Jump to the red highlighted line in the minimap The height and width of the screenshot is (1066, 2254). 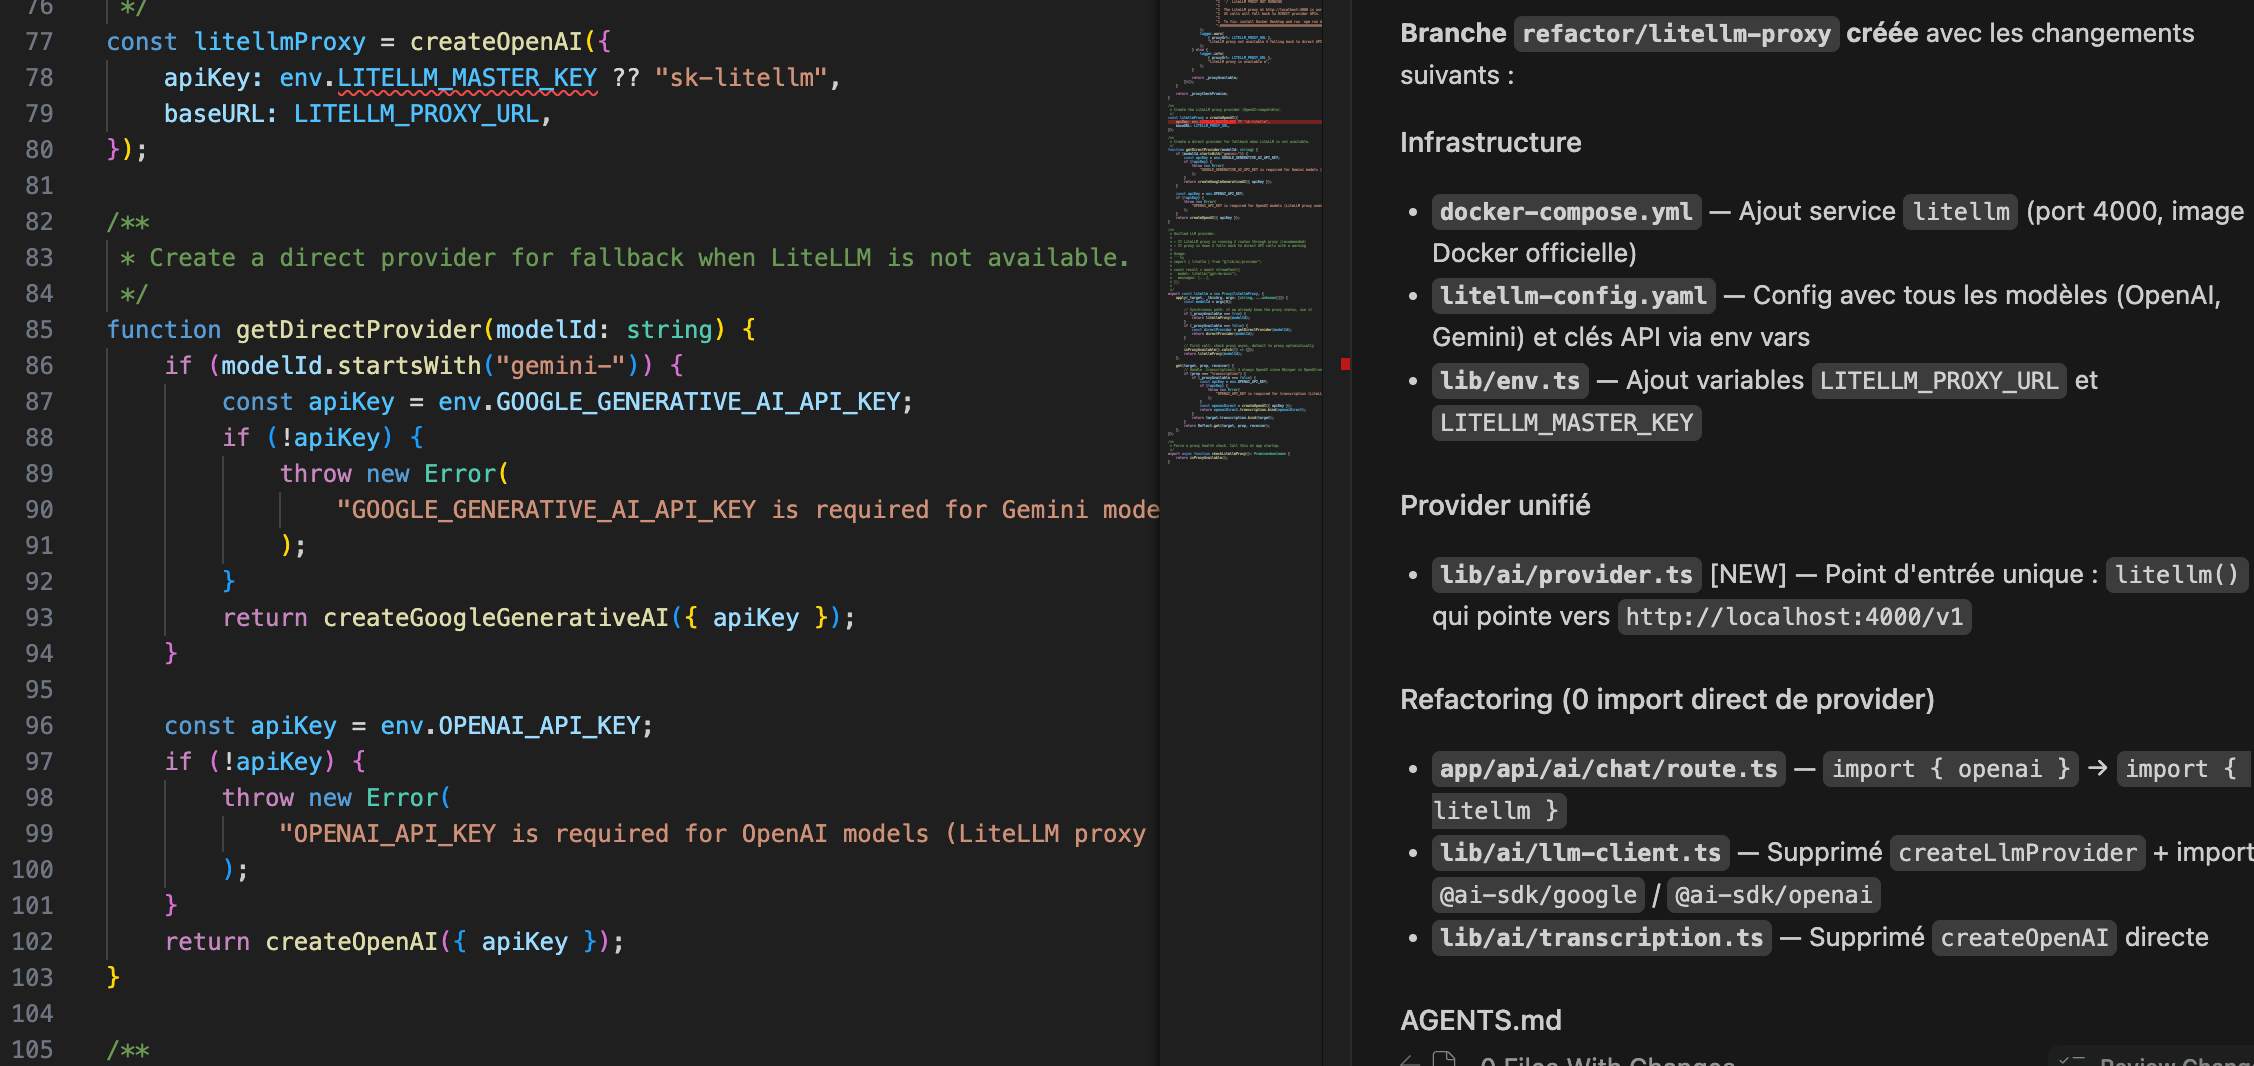click(x=1245, y=122)
